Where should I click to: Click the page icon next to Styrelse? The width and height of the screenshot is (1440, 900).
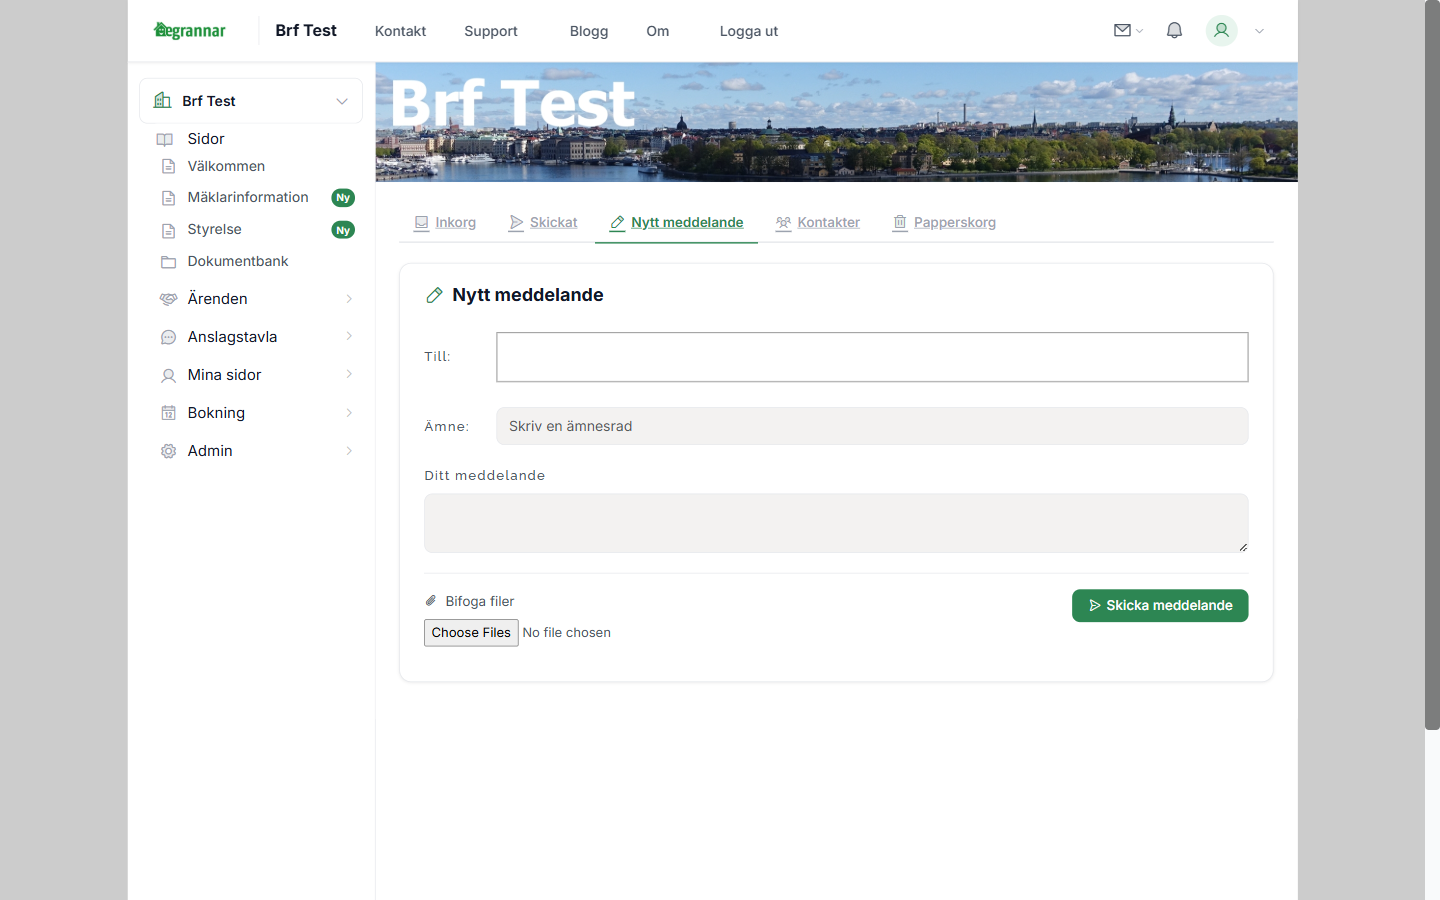(168, 230)
